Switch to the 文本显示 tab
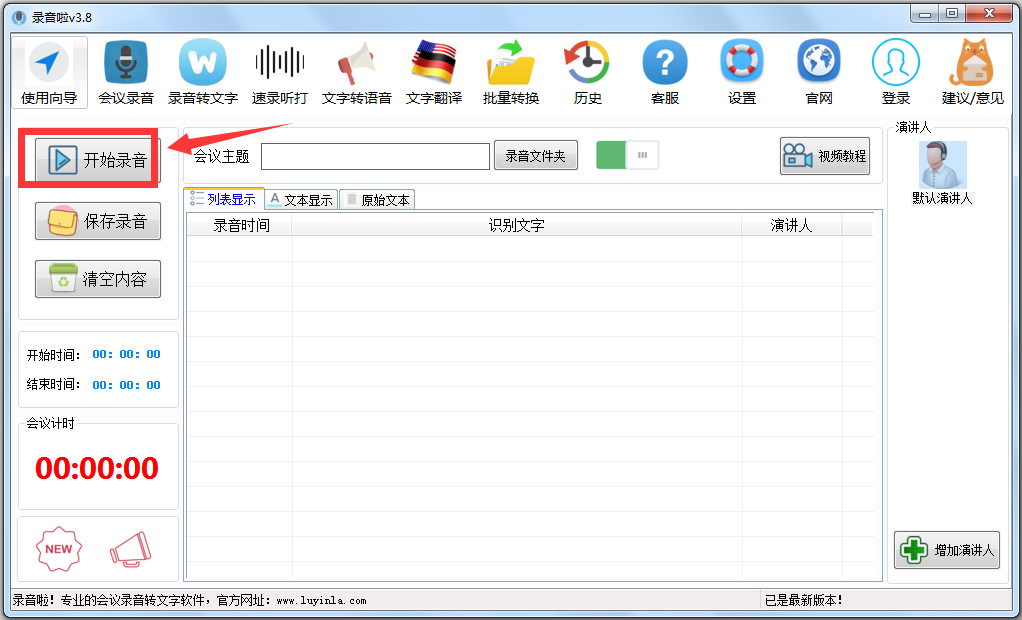The image size is (1022, 620). (x=300, y=199)
